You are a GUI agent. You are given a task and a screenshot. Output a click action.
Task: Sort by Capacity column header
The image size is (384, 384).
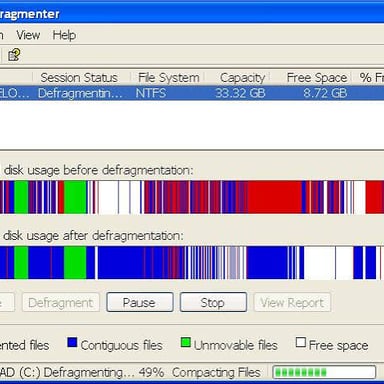(x=242, y=78)
